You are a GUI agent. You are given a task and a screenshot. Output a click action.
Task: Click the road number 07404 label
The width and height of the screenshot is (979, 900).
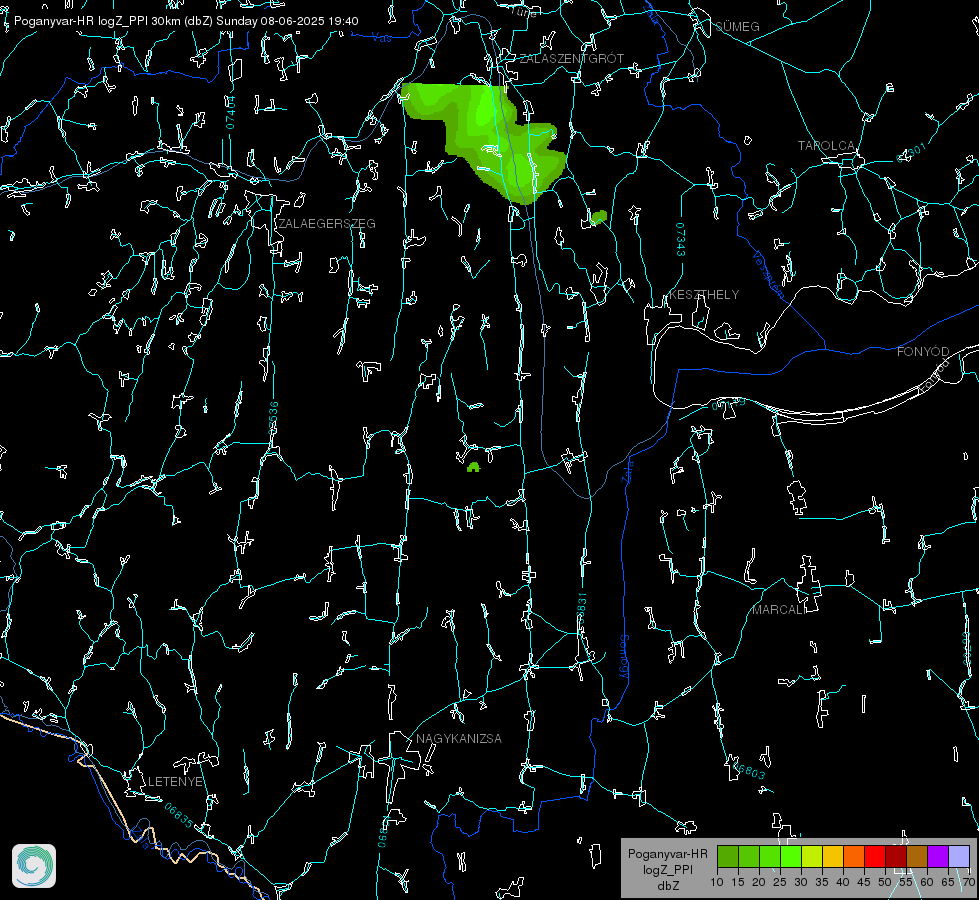(230, 112)
